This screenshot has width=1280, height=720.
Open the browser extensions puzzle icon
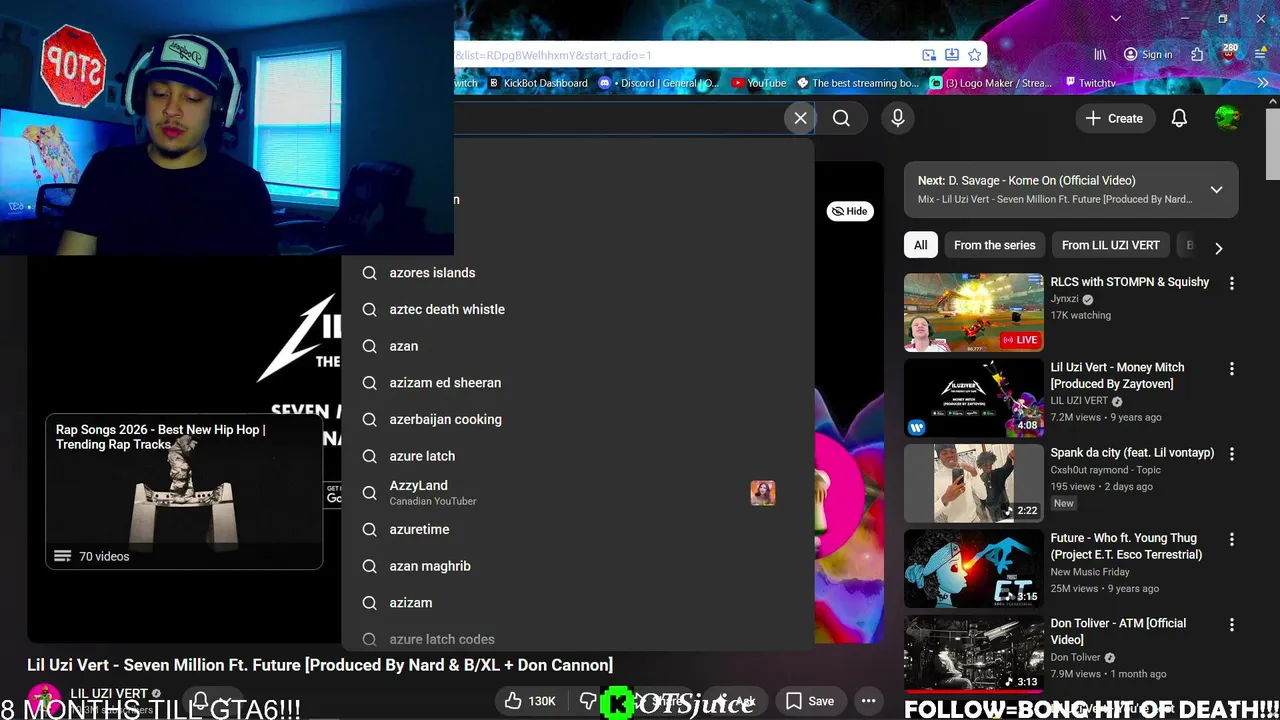[x=1197, y=55]
